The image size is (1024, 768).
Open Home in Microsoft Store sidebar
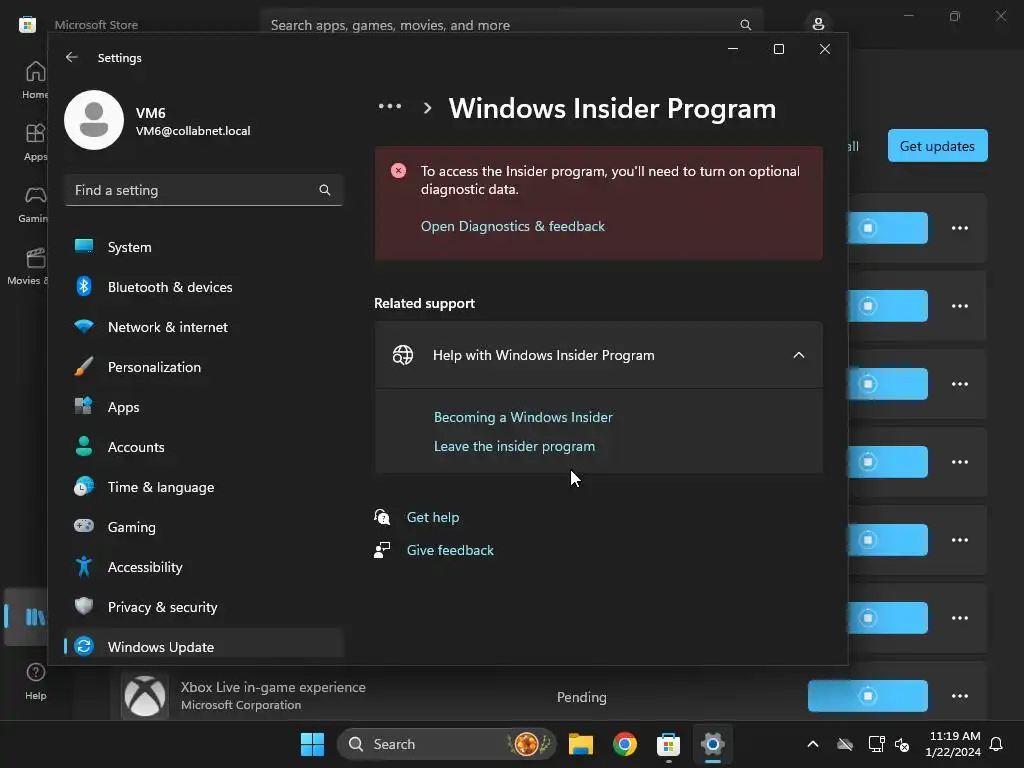(x=34, y=80)
